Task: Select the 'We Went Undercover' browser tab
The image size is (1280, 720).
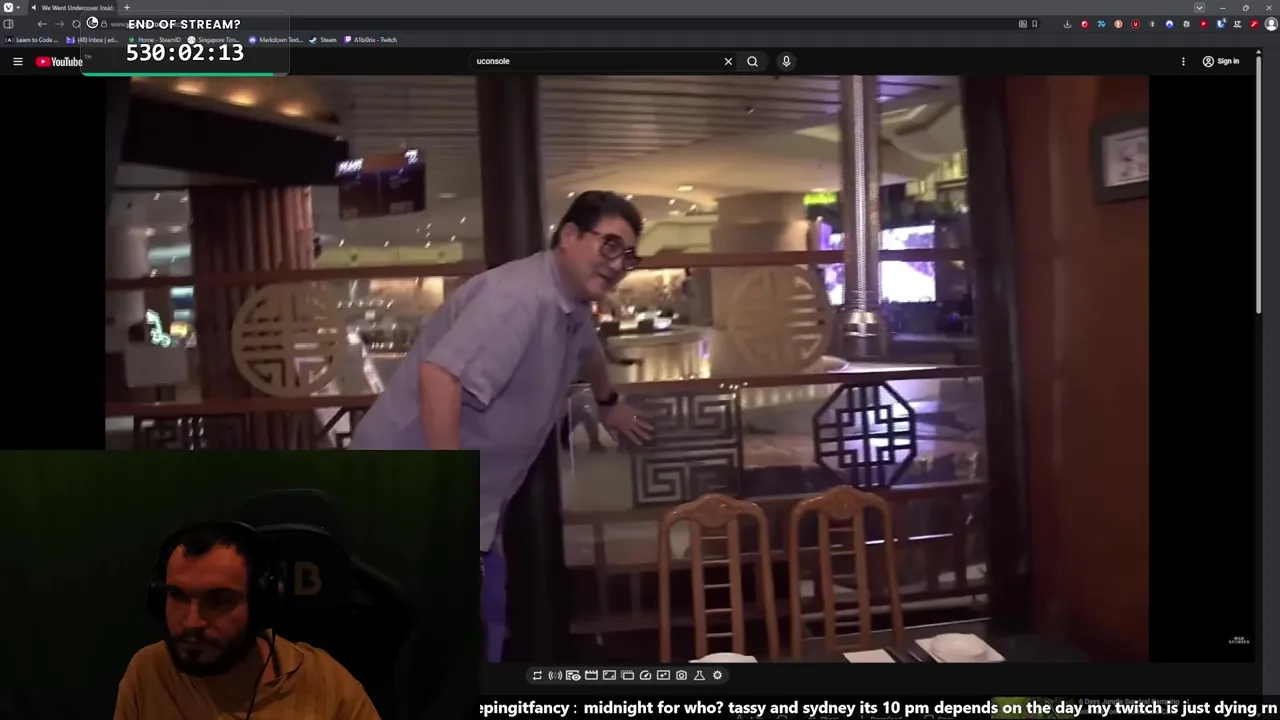Action: coord(75,7)
